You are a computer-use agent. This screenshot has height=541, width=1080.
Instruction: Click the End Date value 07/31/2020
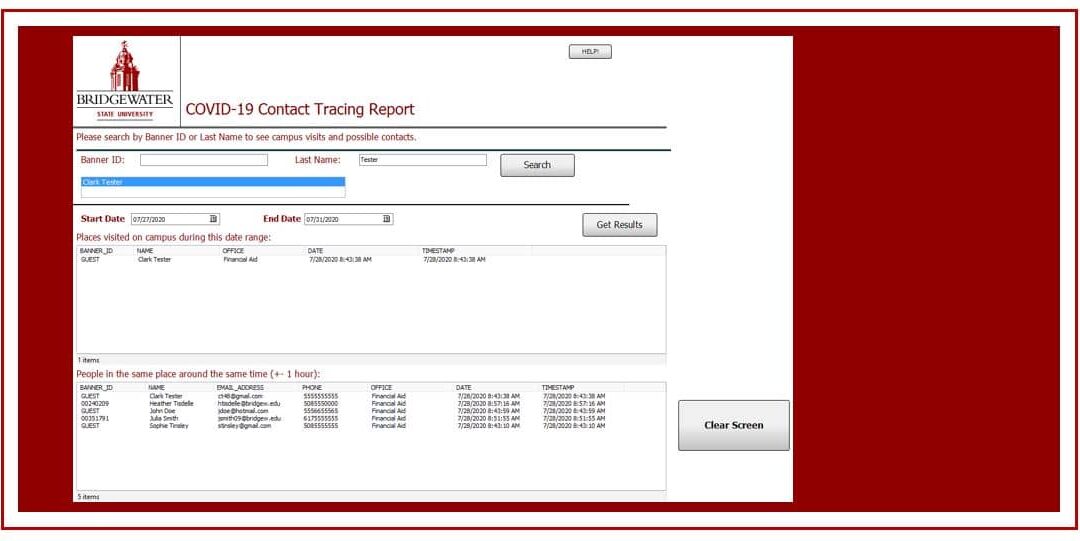coord(322,219)
